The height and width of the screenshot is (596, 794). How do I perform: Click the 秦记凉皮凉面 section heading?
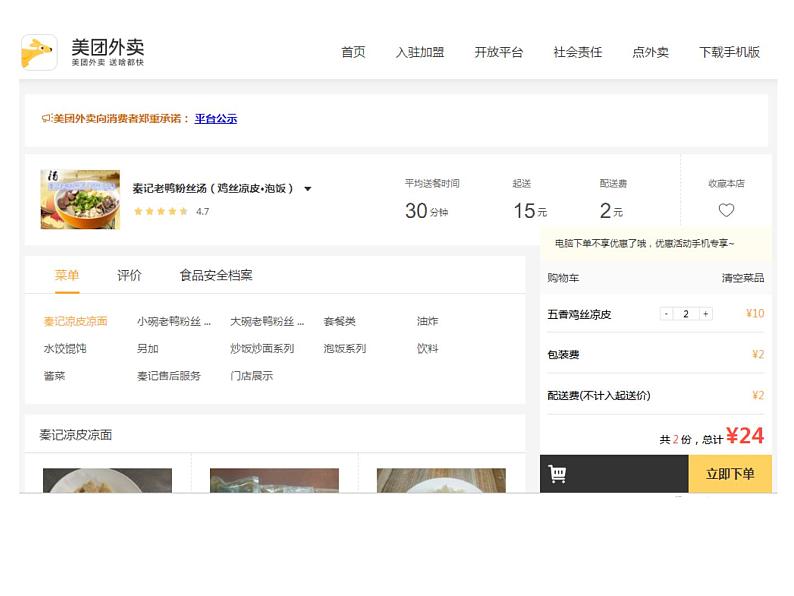(x=75, y=435)
